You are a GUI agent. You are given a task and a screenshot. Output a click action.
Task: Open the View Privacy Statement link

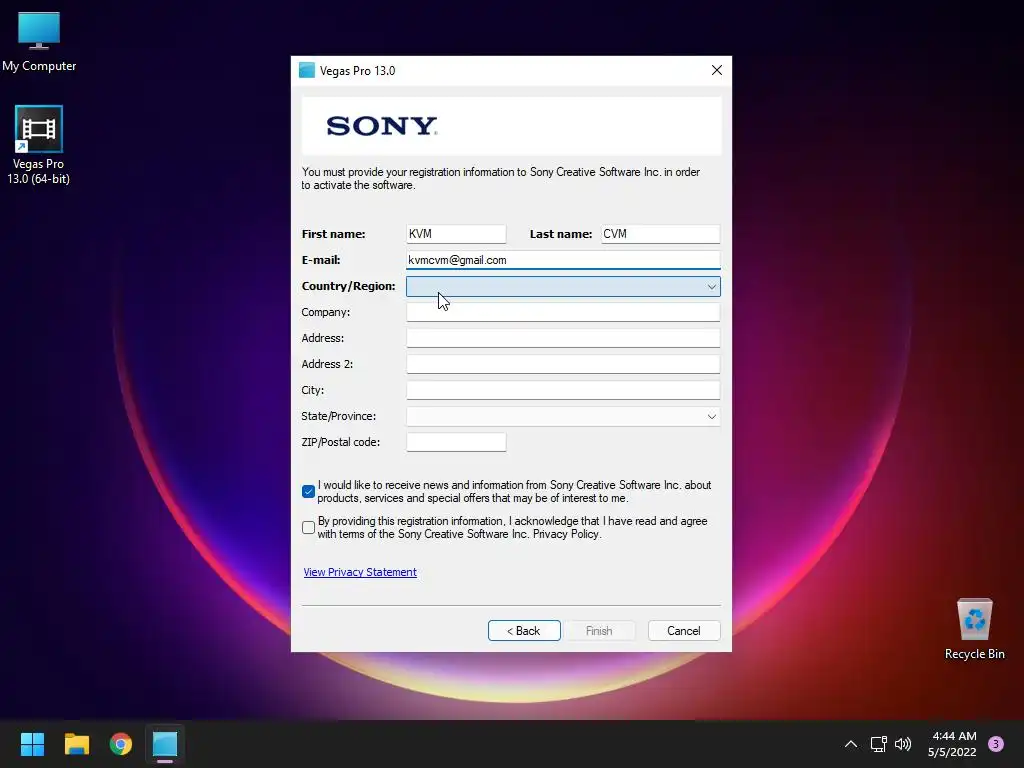pos(360,572)
